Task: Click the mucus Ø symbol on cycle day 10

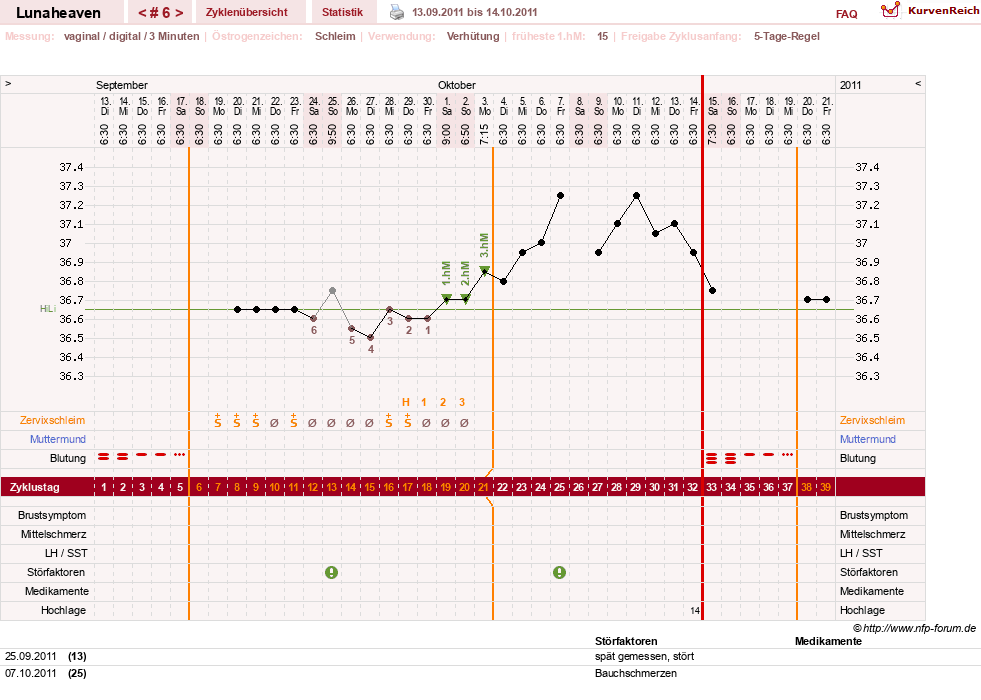Action: (x=274, y=423)
